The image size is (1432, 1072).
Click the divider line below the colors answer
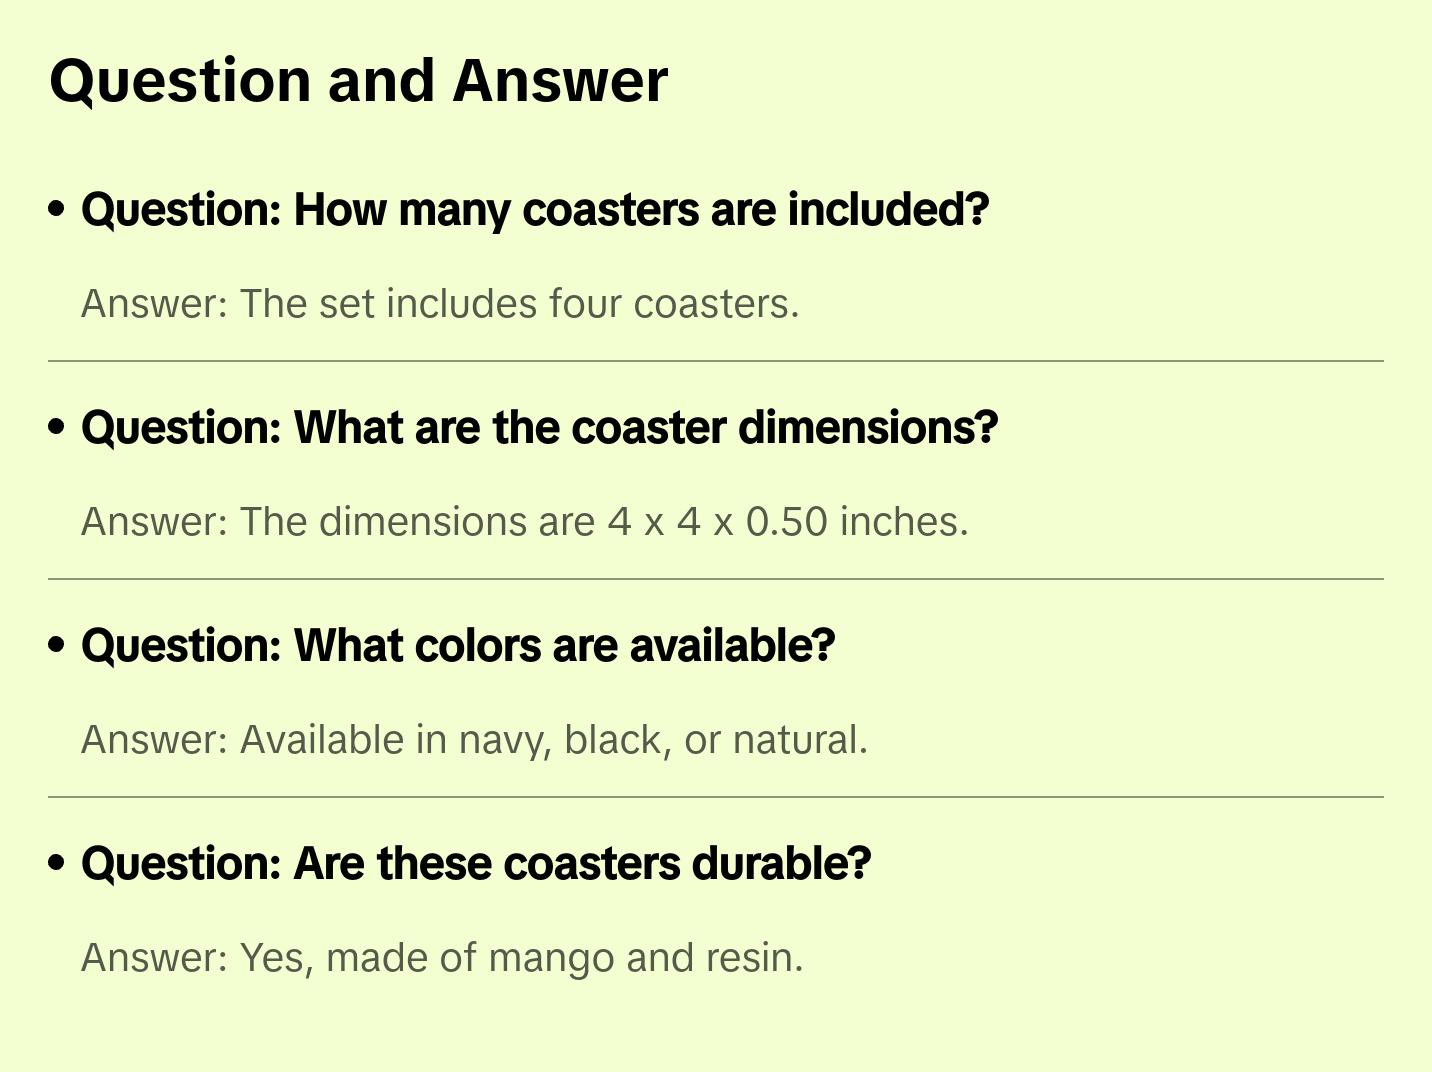point(716,797)
